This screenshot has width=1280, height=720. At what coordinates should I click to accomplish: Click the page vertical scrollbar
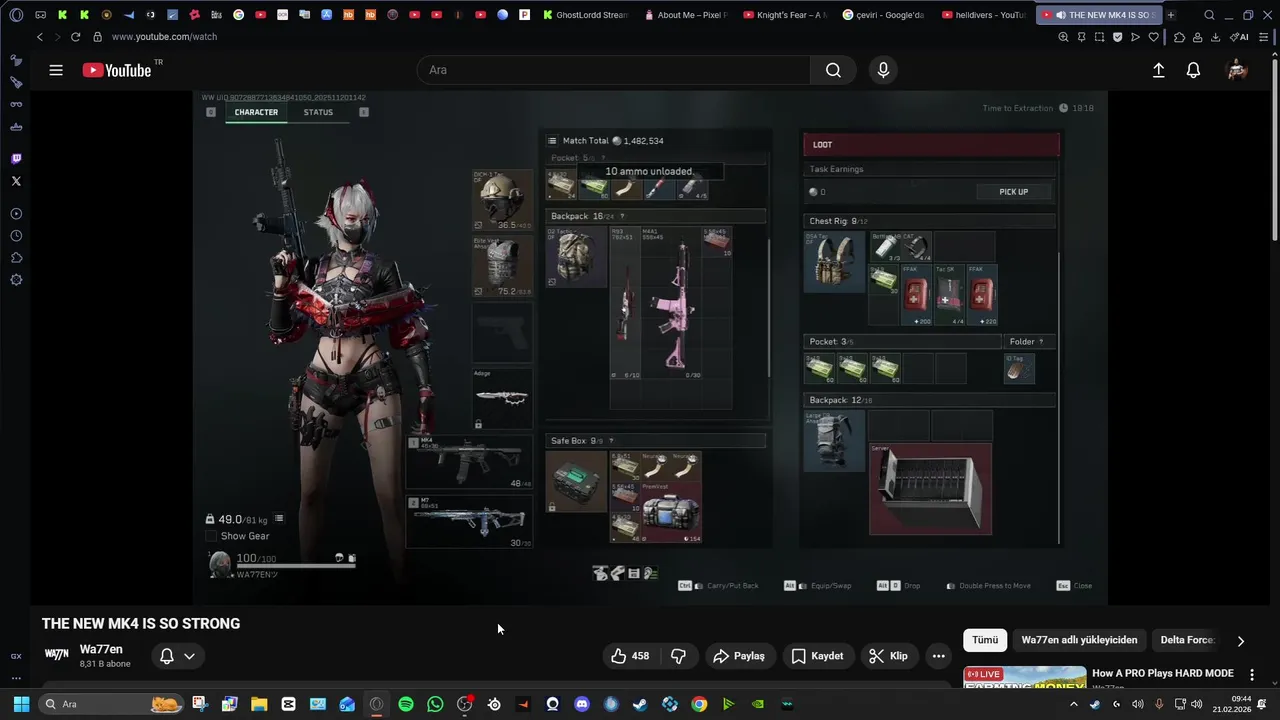pos(1275,150)
